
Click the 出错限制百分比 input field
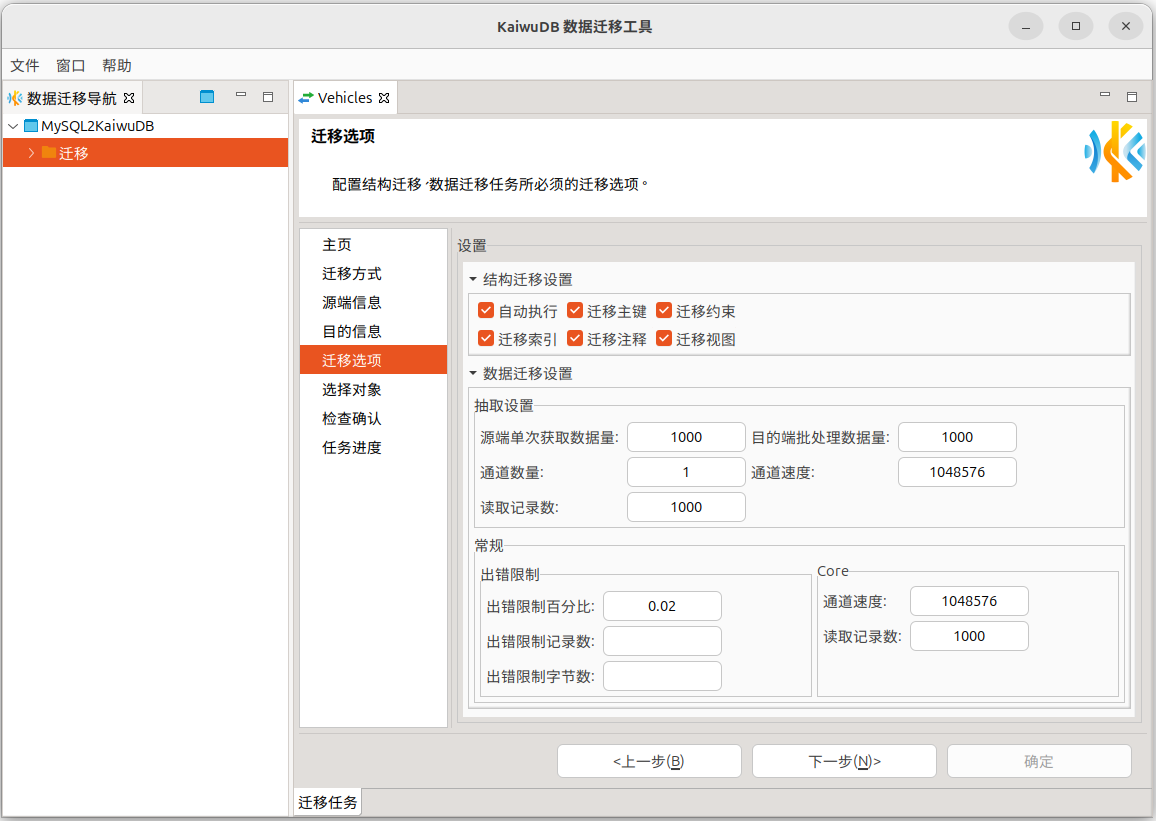coord(662,606)
